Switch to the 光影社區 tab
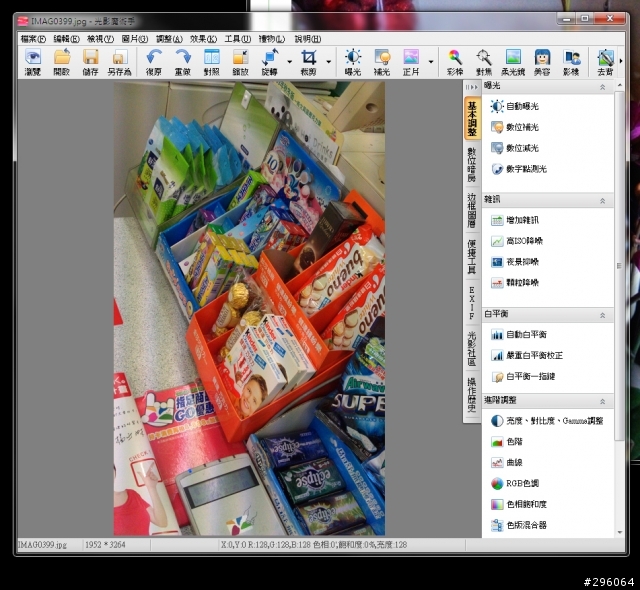Screen dimensions: 640x590 click(472, 348)
